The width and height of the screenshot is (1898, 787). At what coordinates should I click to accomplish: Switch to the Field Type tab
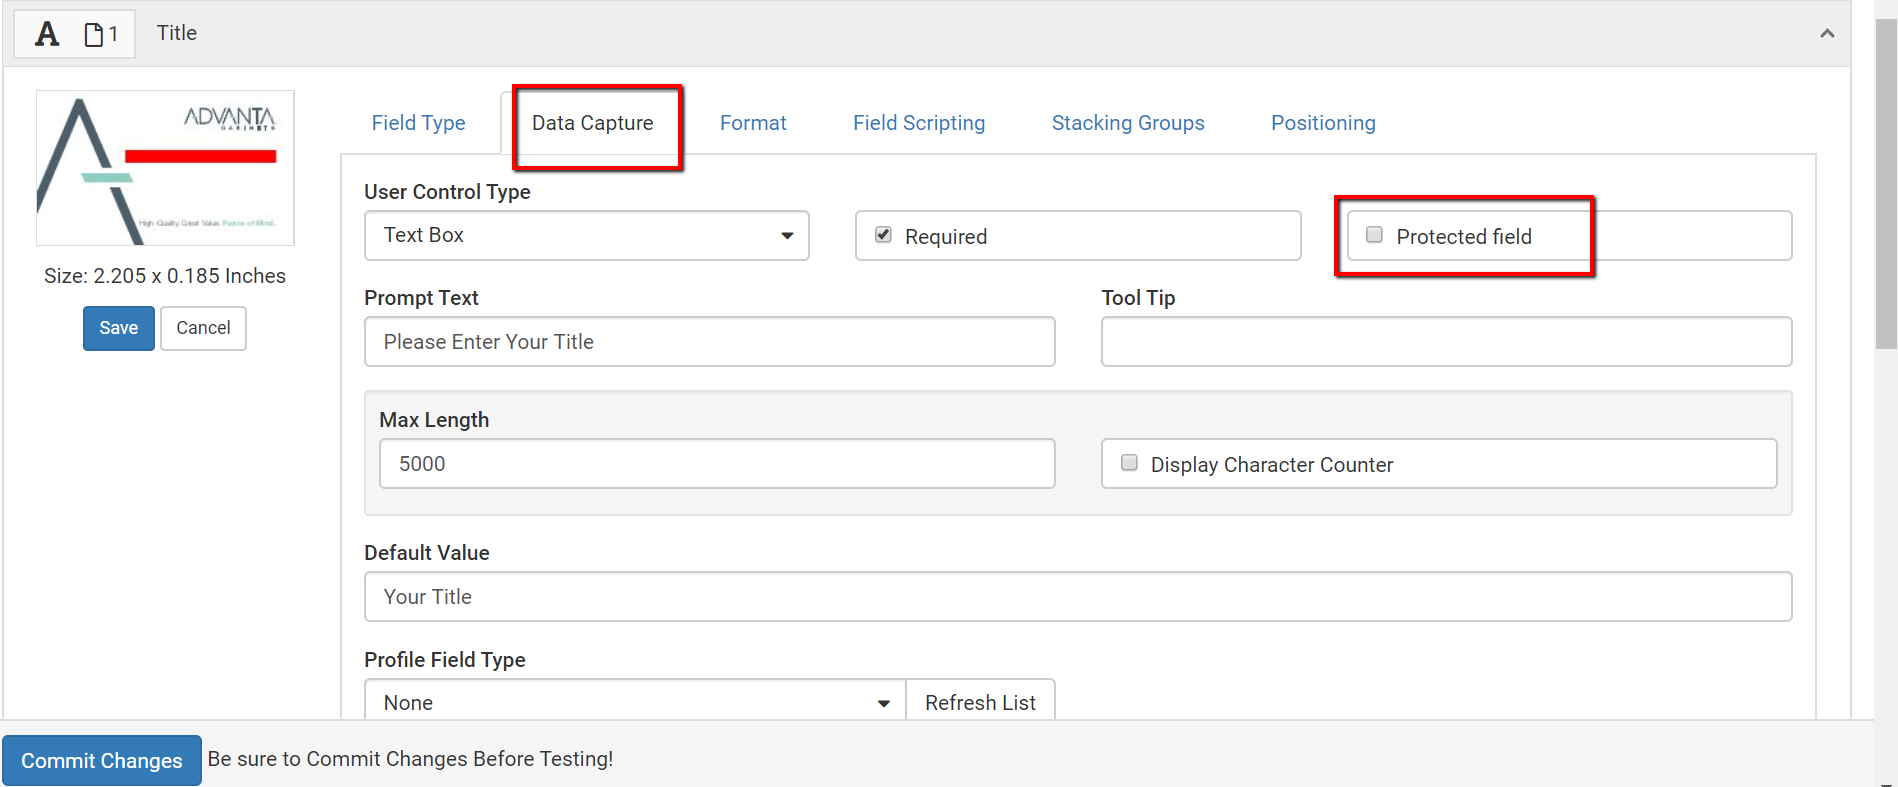418,123
